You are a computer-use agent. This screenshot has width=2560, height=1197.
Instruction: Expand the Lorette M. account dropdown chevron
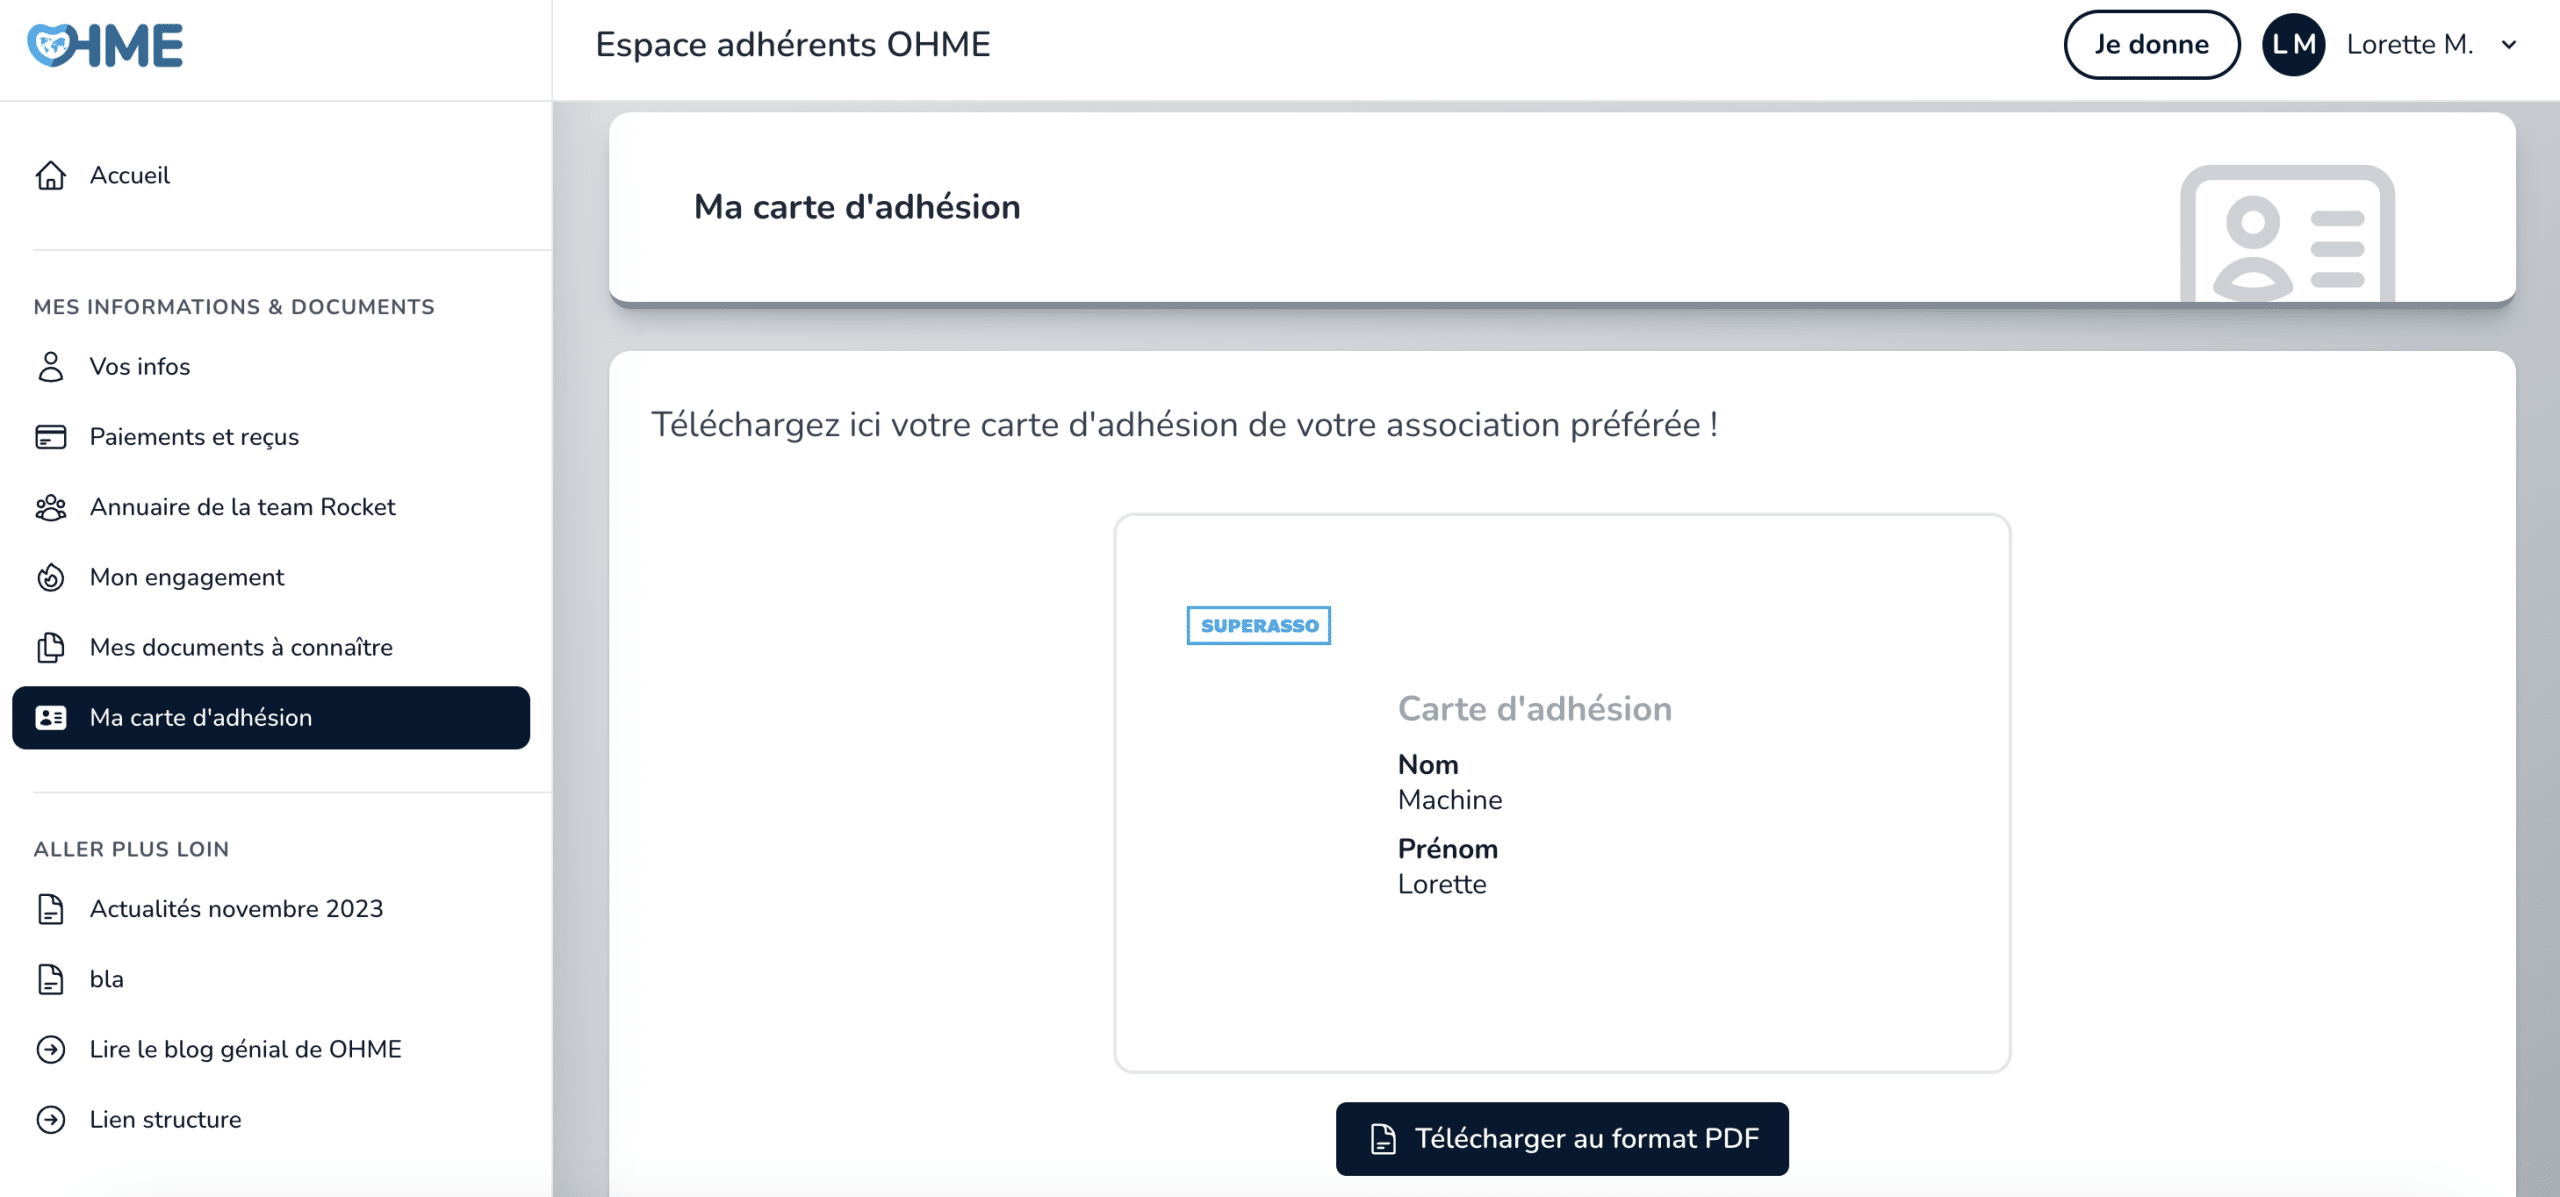click(x=2509, y=45)
